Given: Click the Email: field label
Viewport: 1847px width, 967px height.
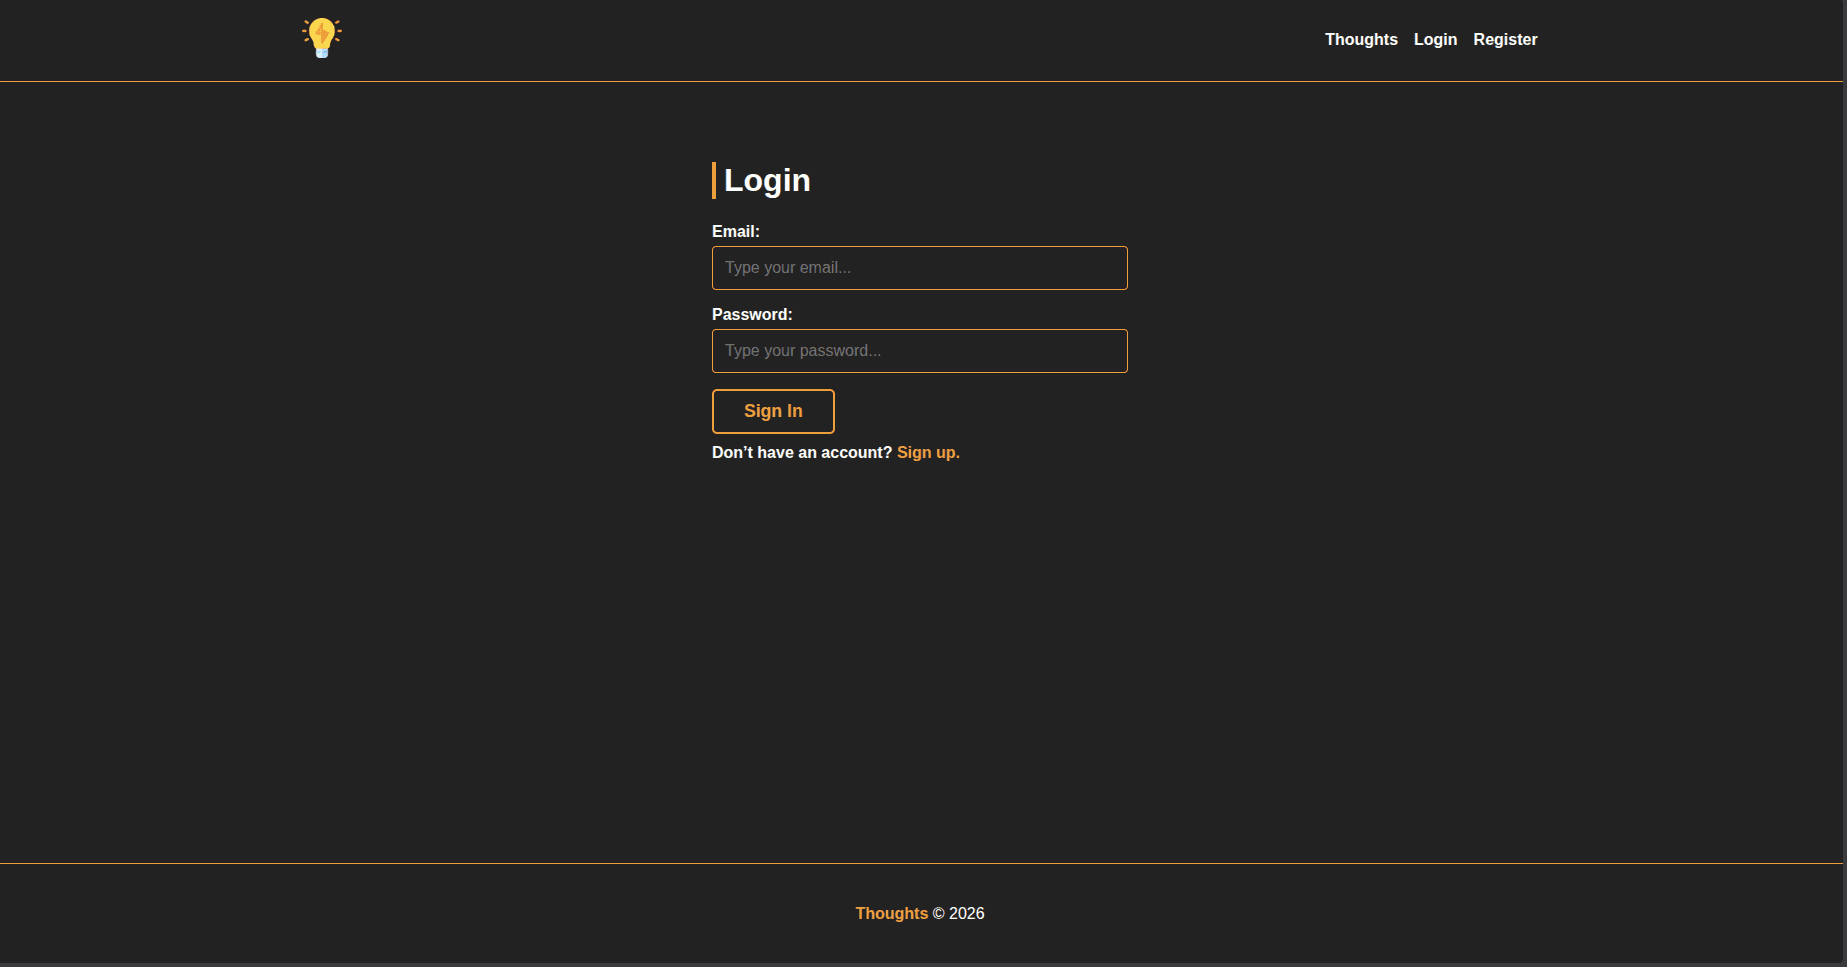Looking at the screenshot, I should point(735,232).
